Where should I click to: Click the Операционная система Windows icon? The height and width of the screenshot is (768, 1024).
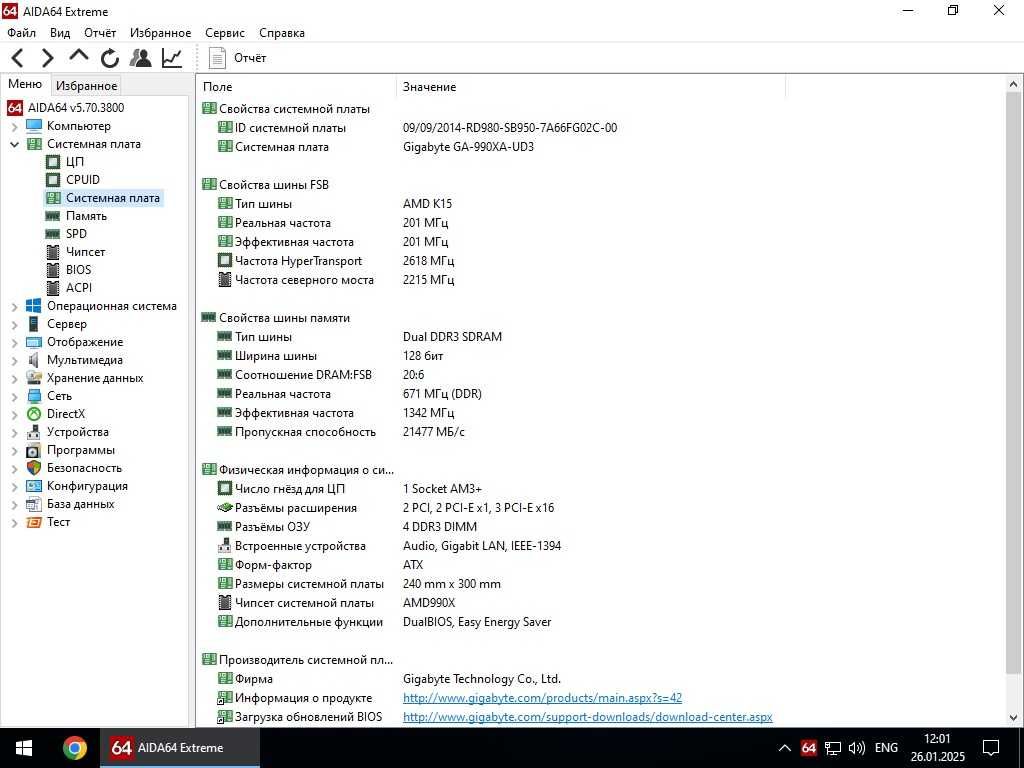point(34,306)
